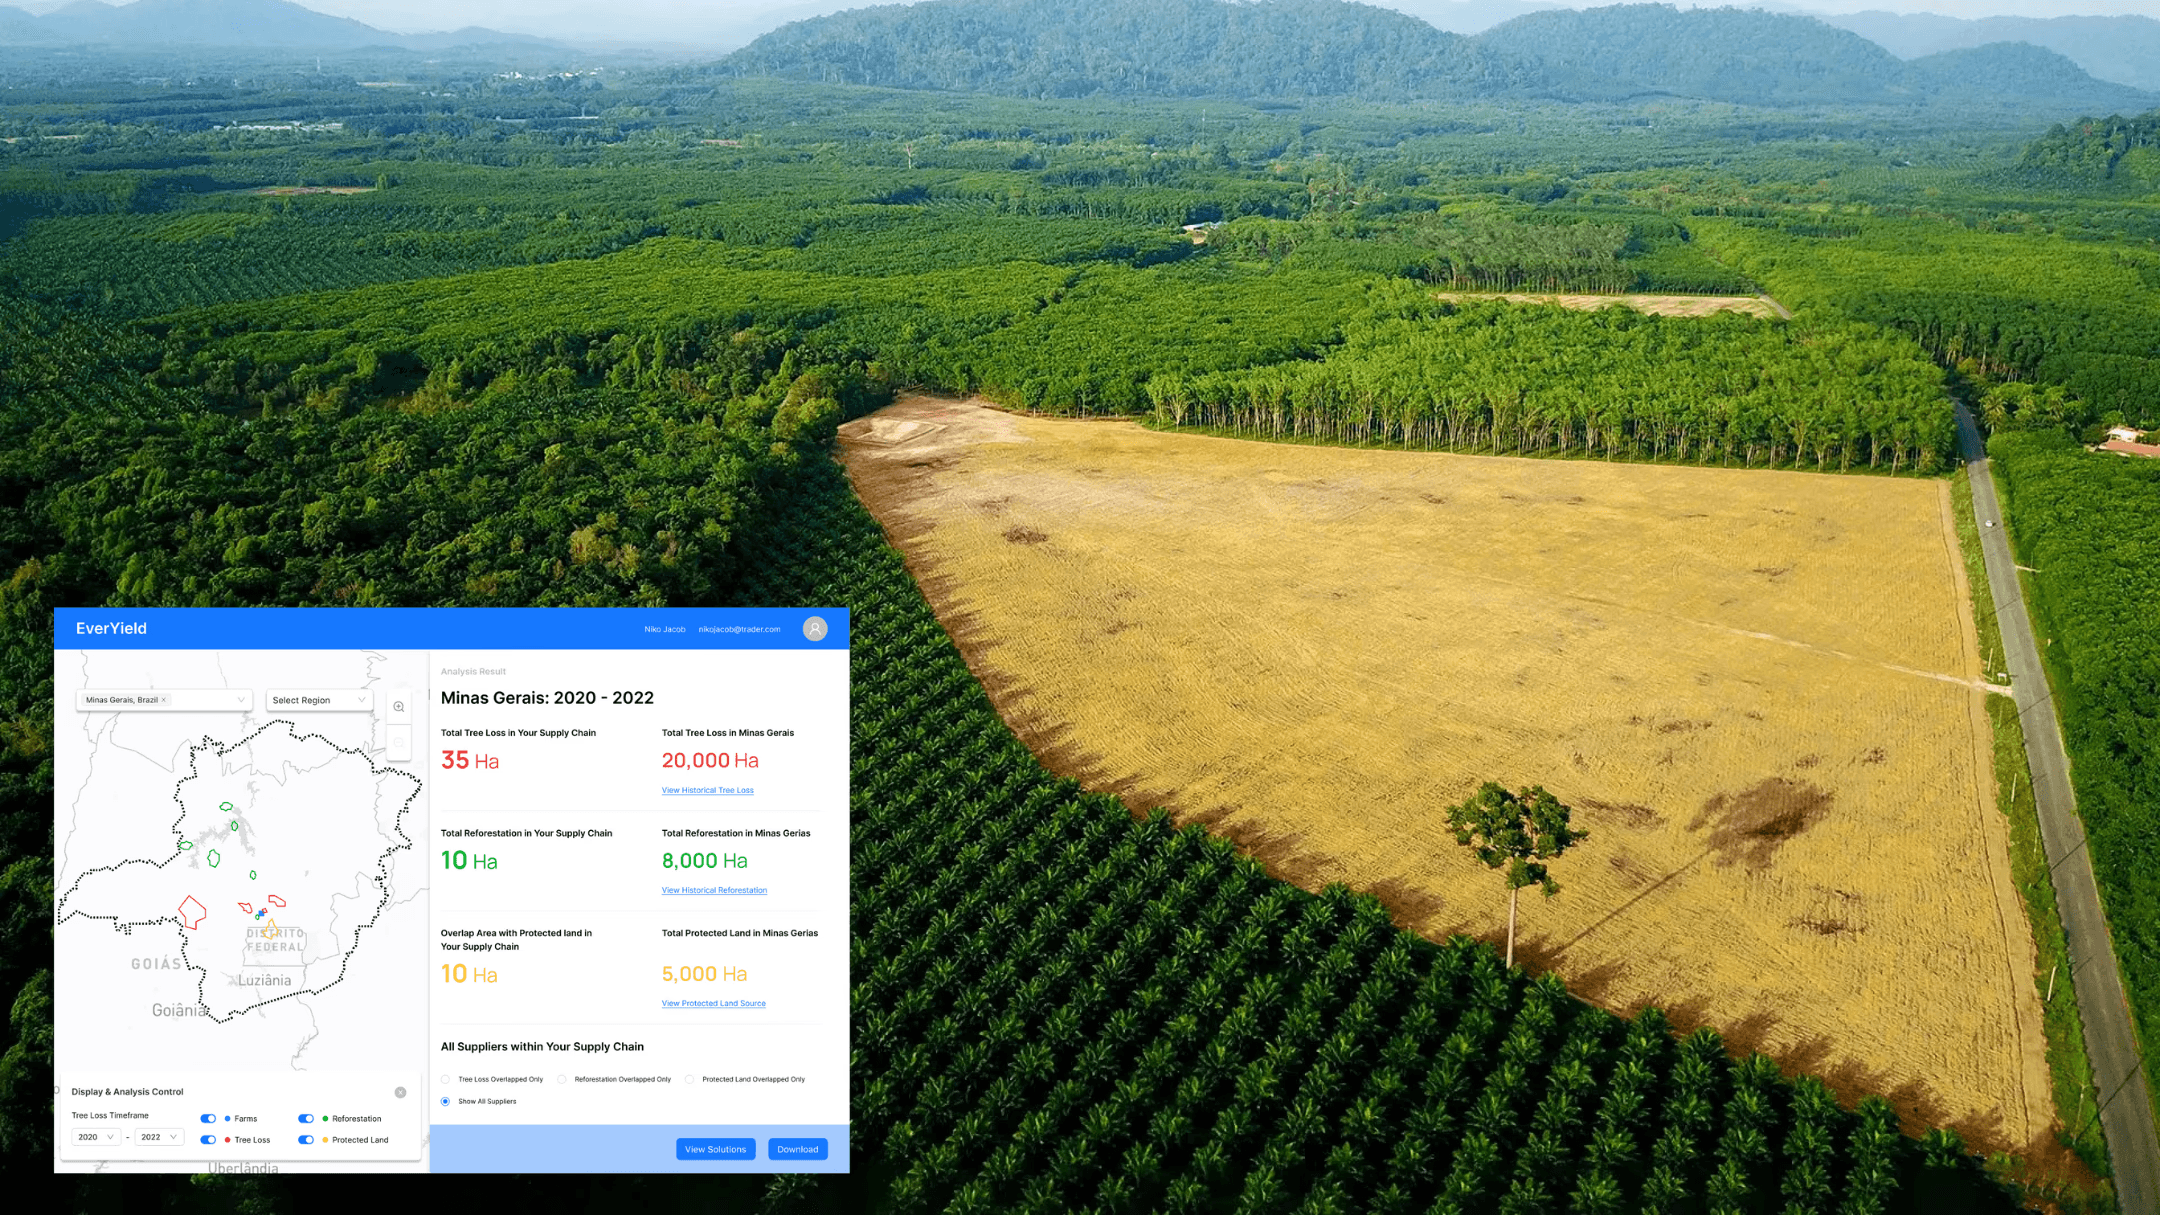Switch off the Protected Land layer
This screenshot has width=2160, height=1215.
[x=306, y=1140]
